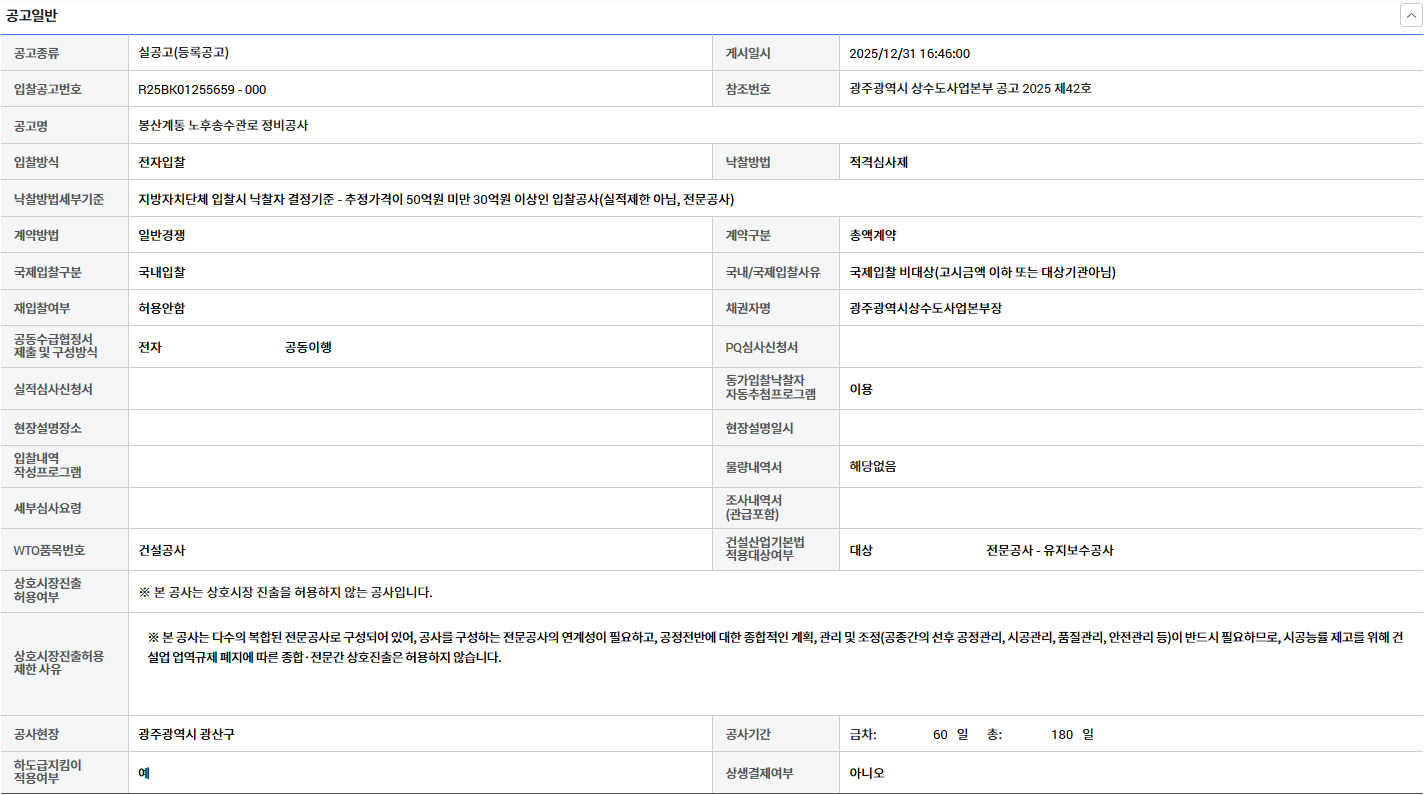The height and width of the screenshot is (795, 1424).
Task: Click the creditor name 광주광역시상수도사업본부장
Action: [925, 308]
